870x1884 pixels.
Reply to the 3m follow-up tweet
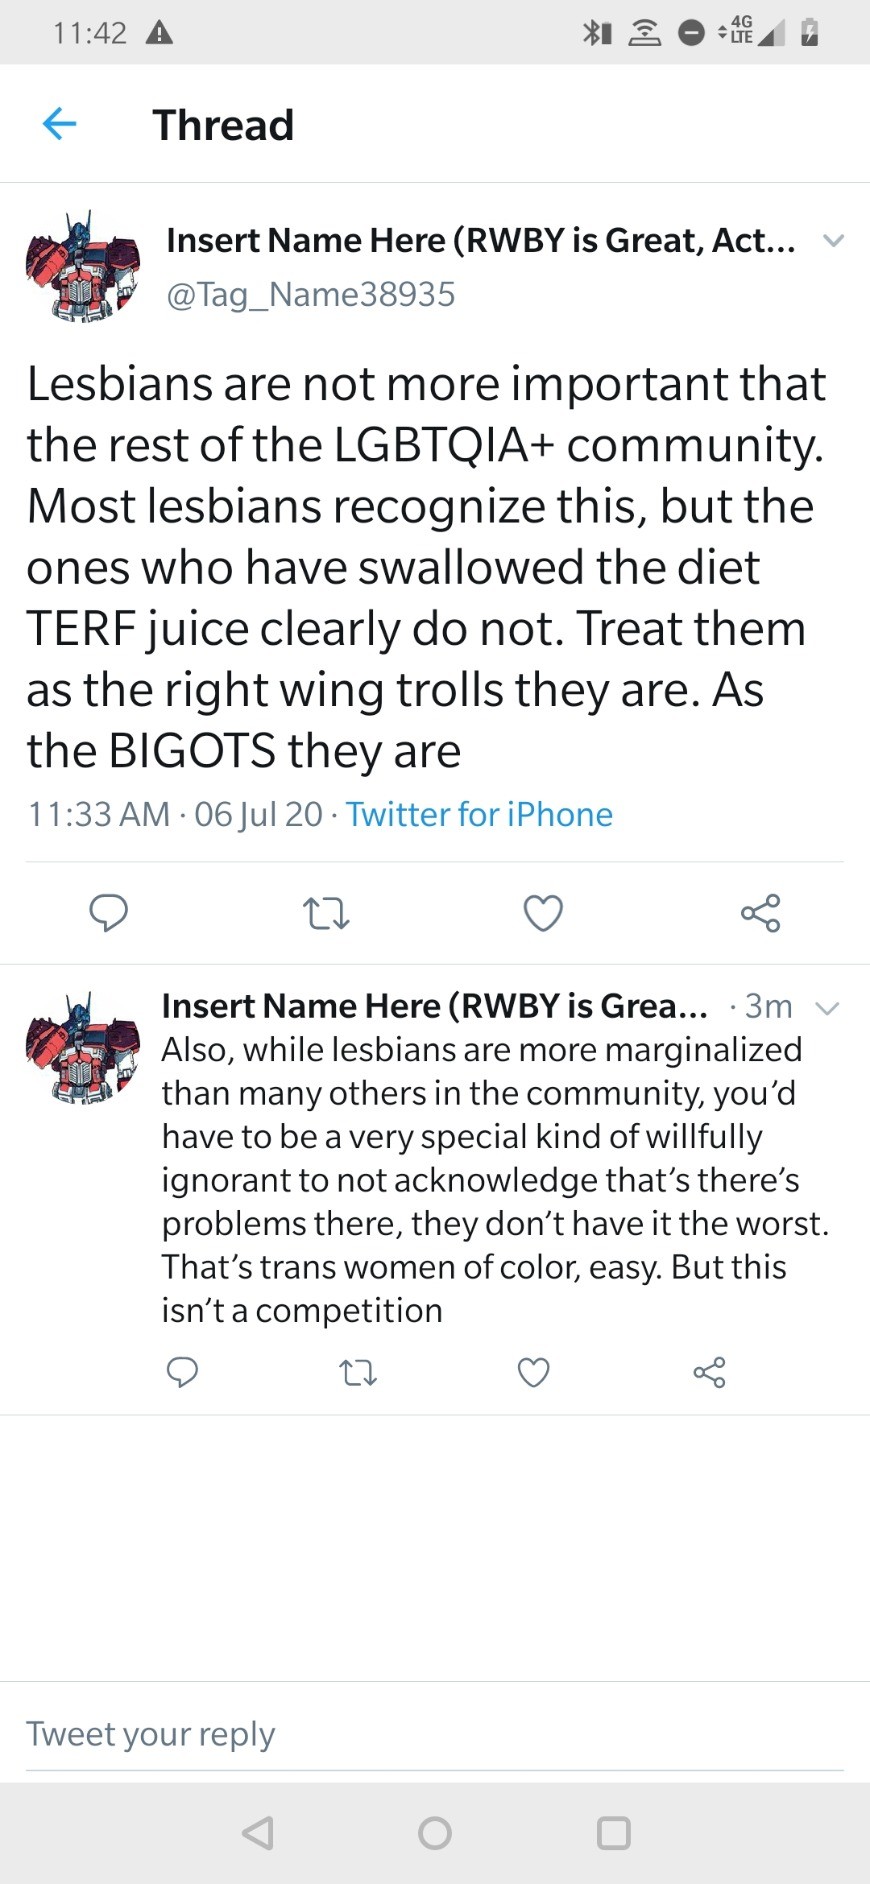tap(182, 1372)
